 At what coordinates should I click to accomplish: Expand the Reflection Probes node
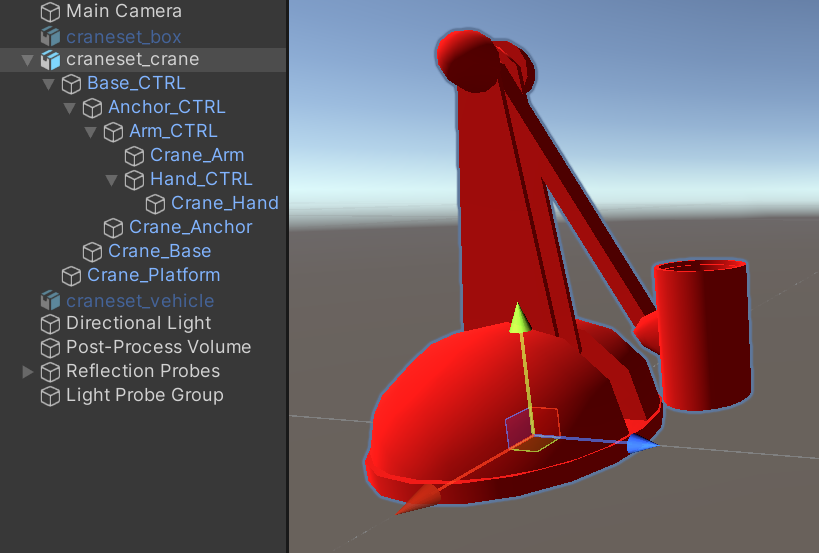(28, 372)
